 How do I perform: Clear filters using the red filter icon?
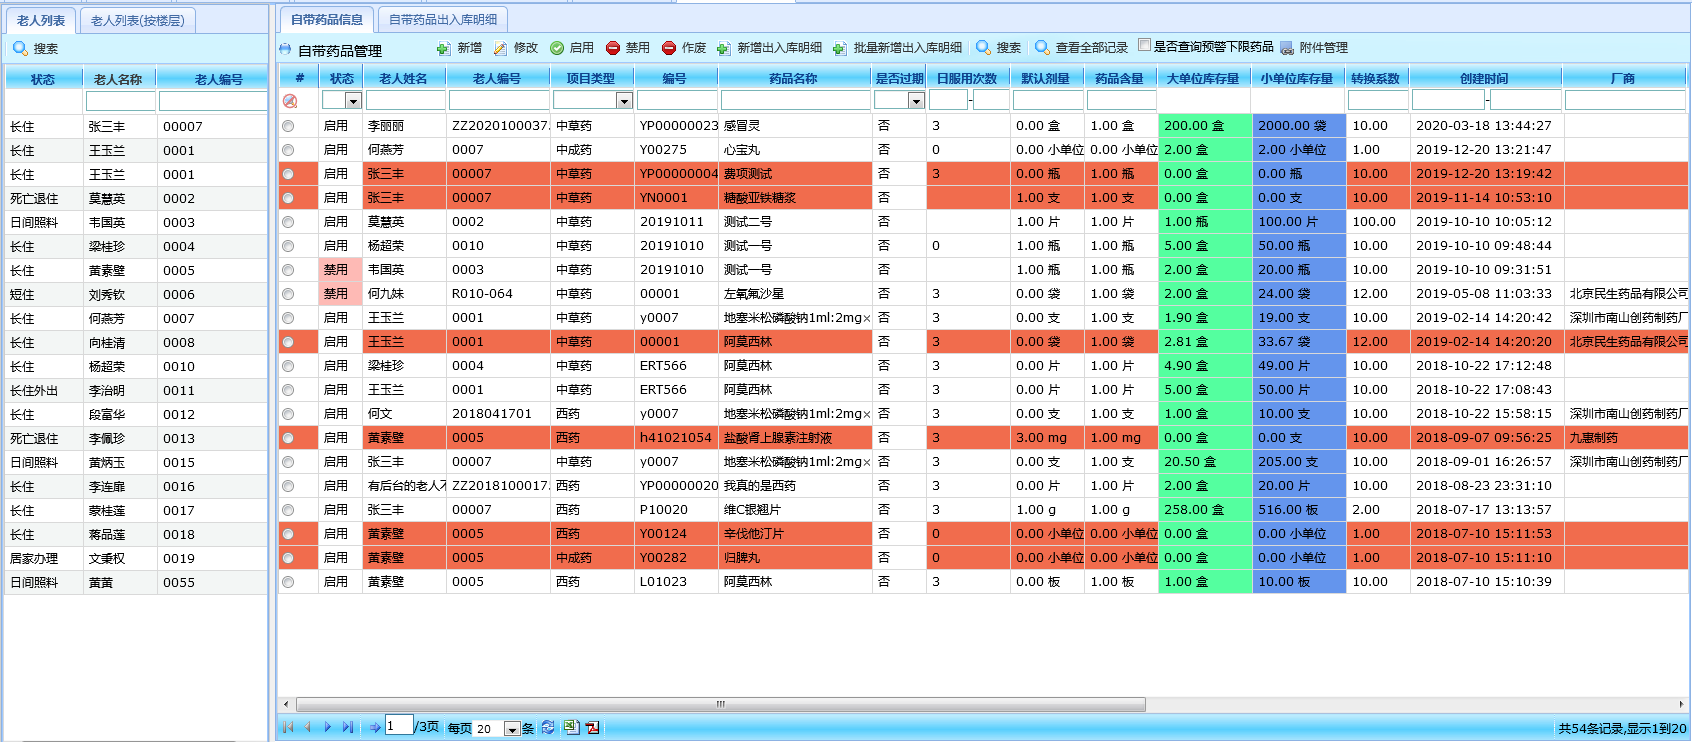(x=290, y=101)
